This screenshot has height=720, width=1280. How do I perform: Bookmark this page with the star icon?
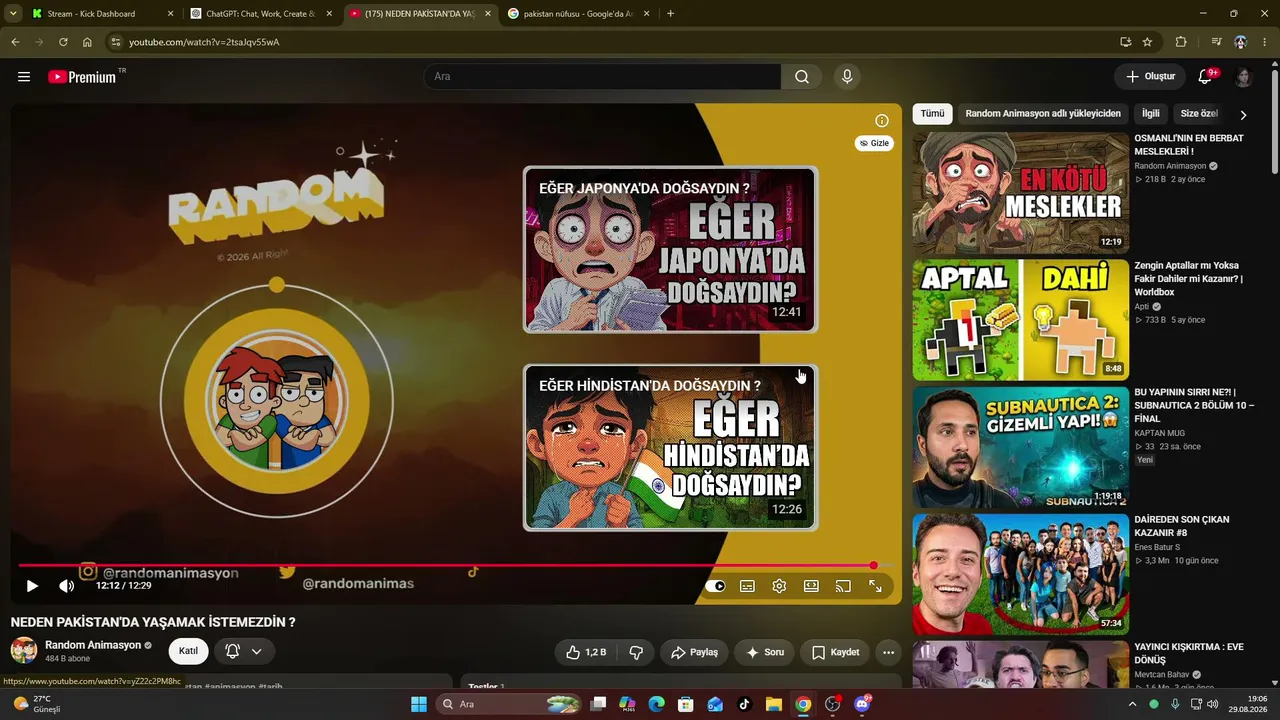(x=1147, y=42)
